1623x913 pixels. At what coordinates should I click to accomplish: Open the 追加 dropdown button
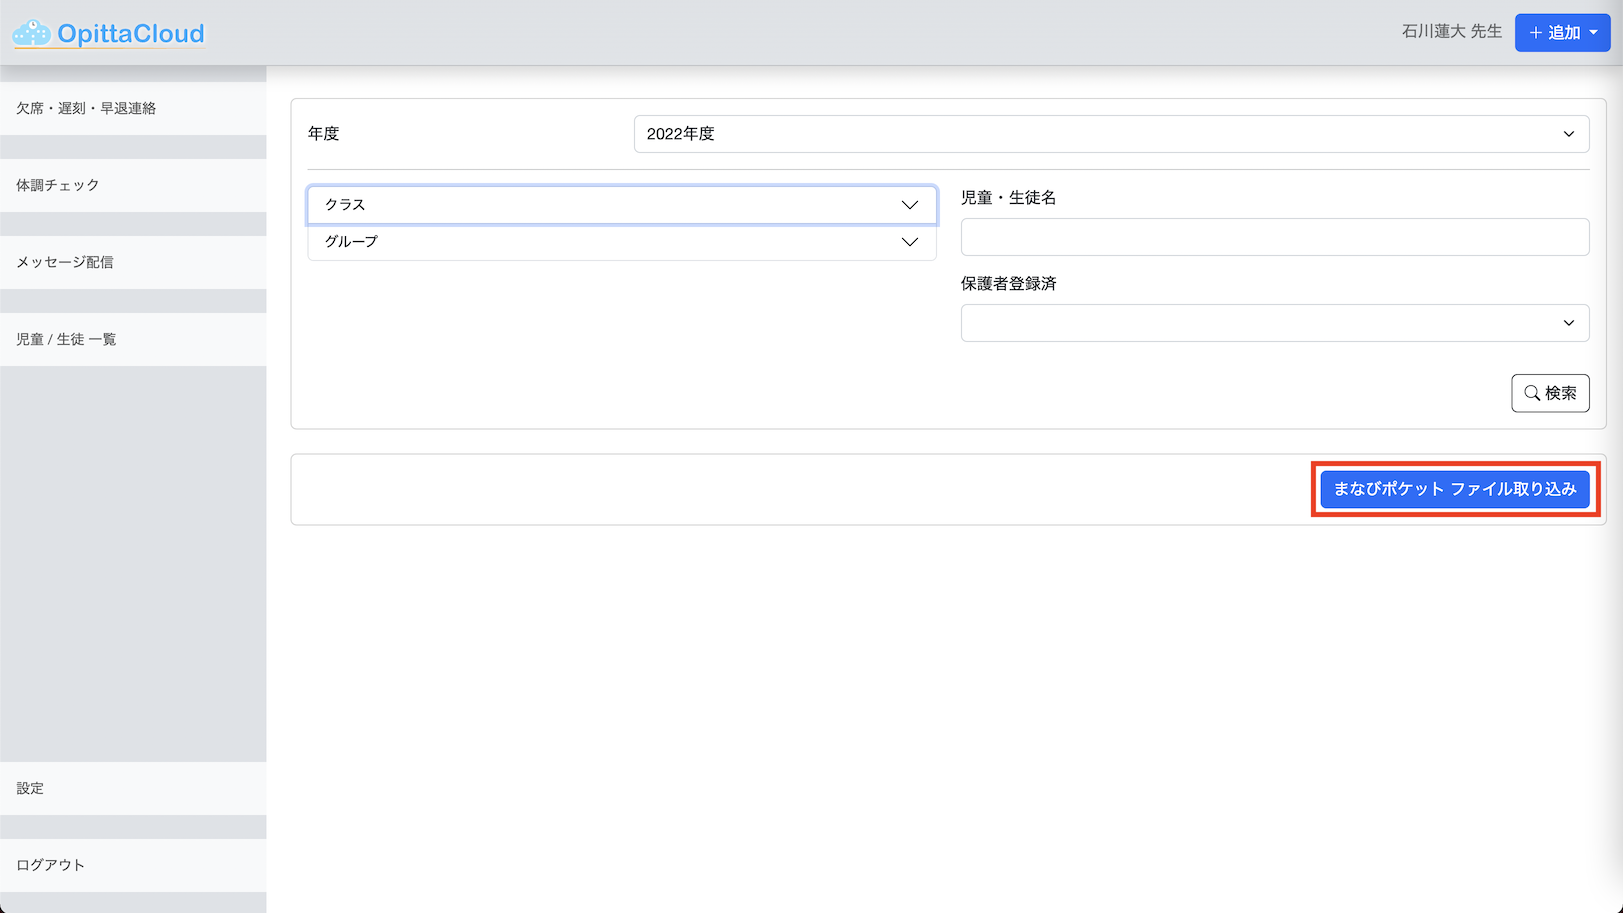click(x=1562, y=33)
